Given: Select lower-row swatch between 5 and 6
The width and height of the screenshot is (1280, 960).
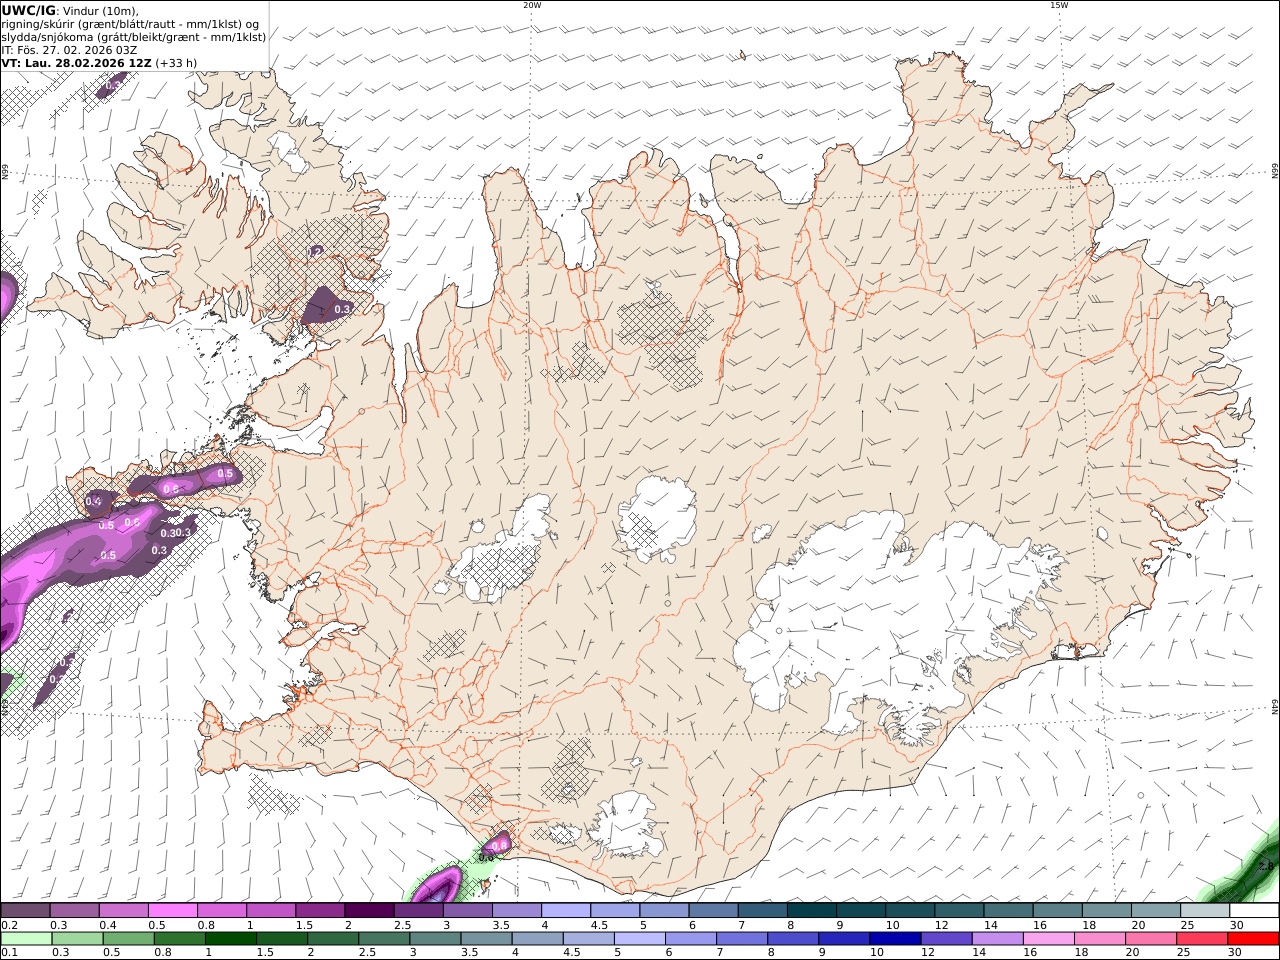Looking at the screenshot, I should tap(639, 938).
